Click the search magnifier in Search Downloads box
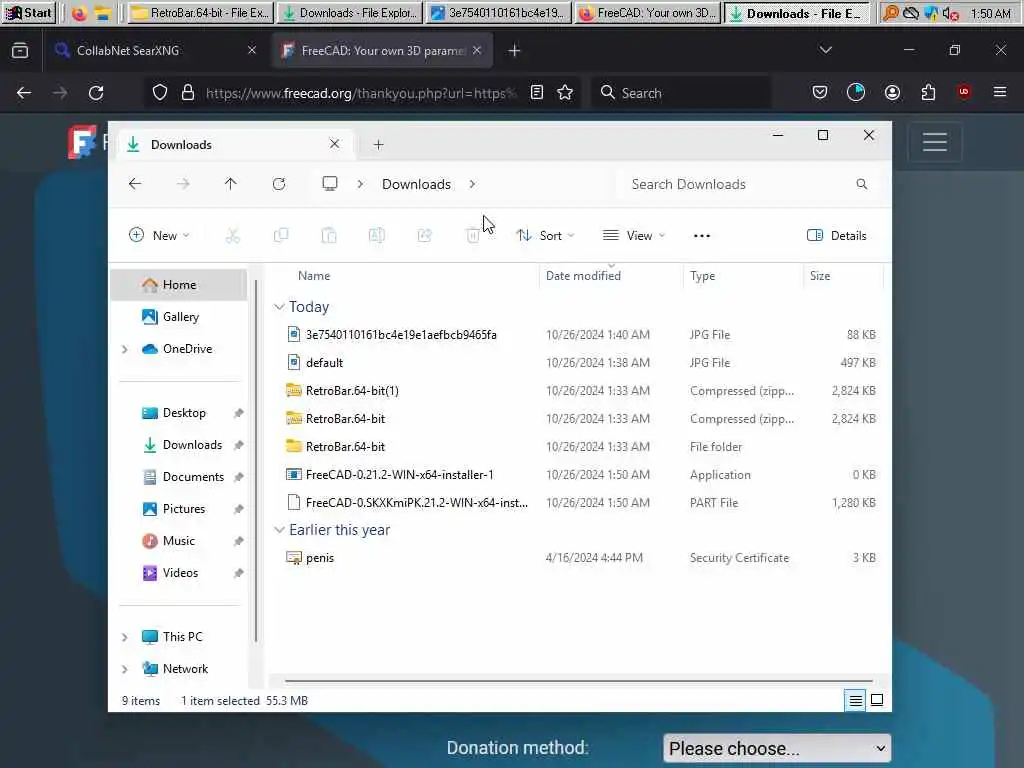Image resolution: width=1024 pixels, height=768 pixels. coord(862,184)
